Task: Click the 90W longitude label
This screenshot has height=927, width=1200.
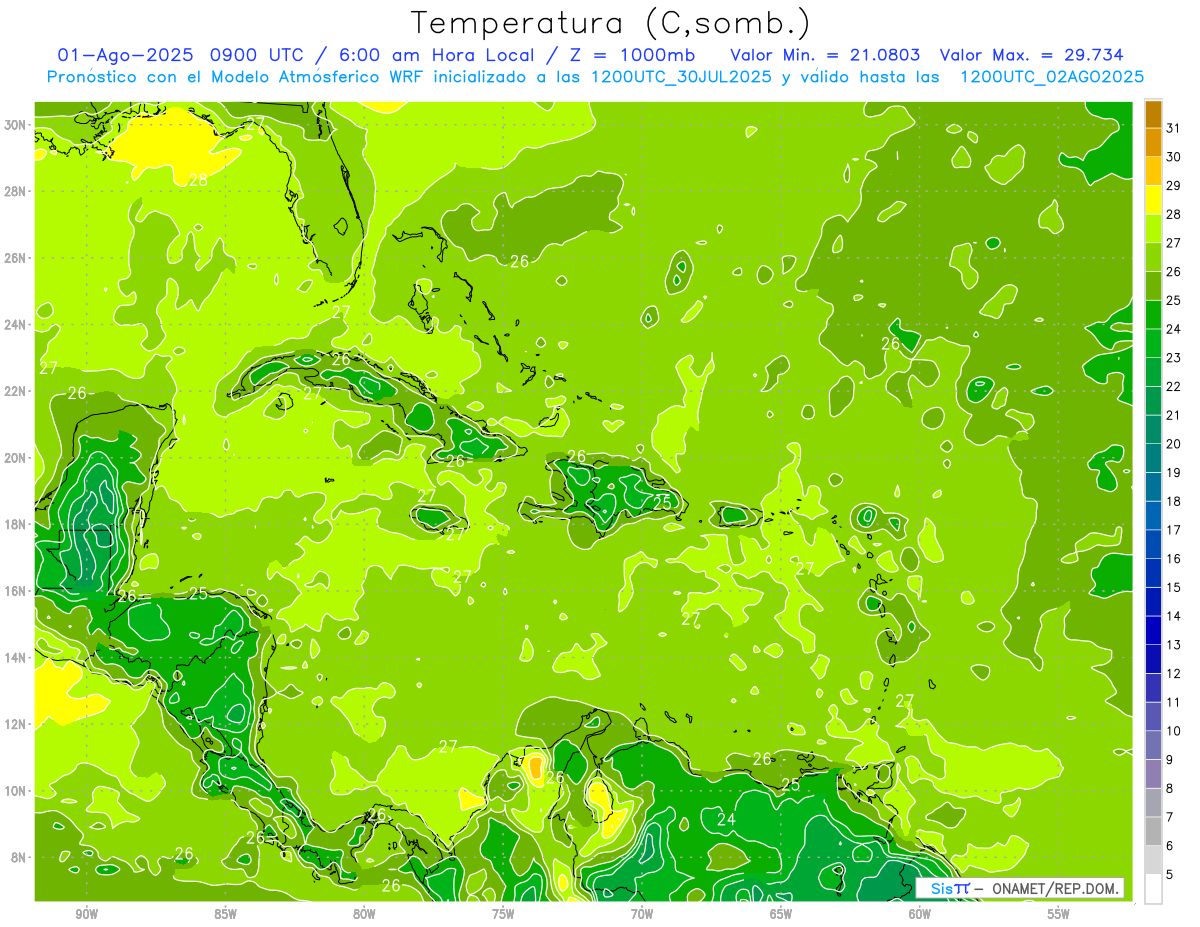Action: pyautogui.click(x=86, y=914)
